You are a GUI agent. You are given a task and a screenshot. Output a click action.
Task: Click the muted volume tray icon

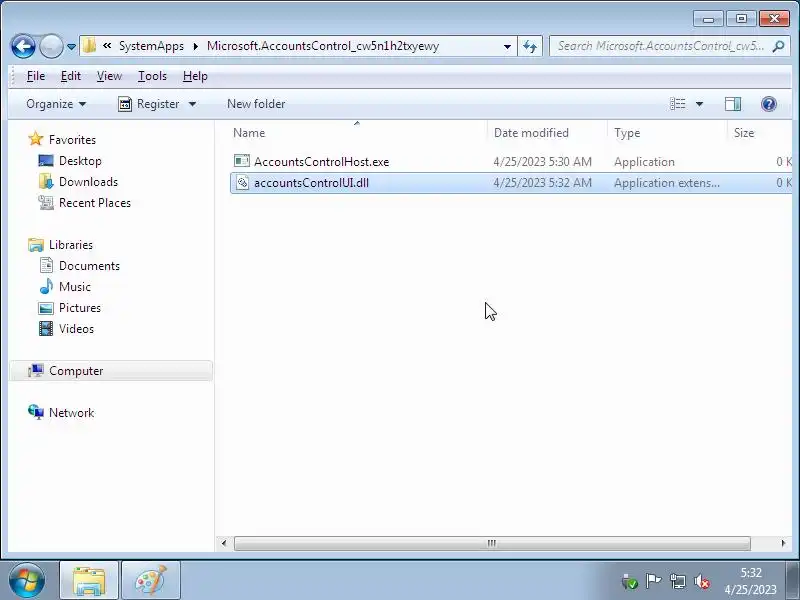coord(702,581)
